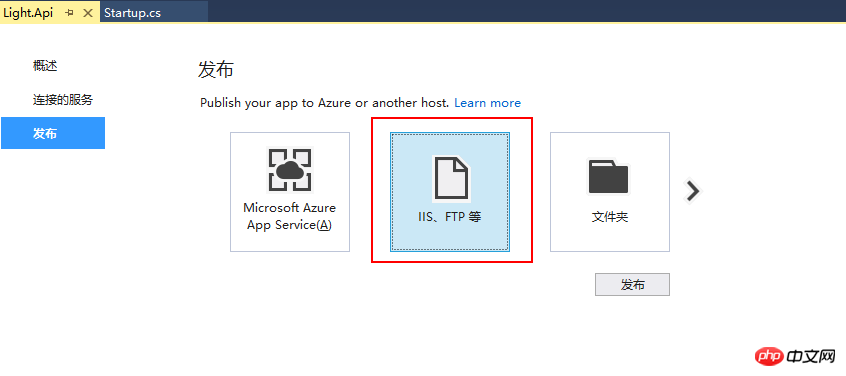This screenshot has width=846, height=376.
Task: Open the Learn more link
Action: [488, 103]
